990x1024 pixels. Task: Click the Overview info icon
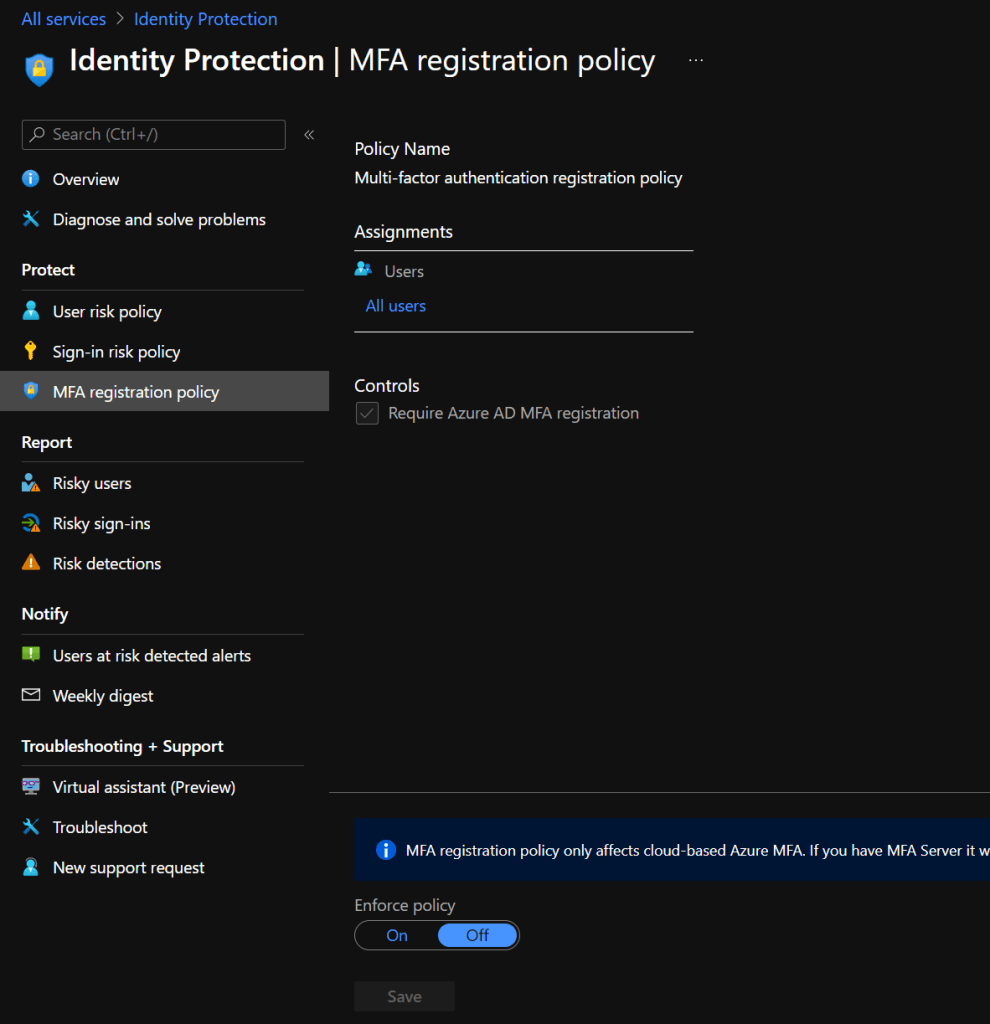pyautogui.click(x=31, y=179)
